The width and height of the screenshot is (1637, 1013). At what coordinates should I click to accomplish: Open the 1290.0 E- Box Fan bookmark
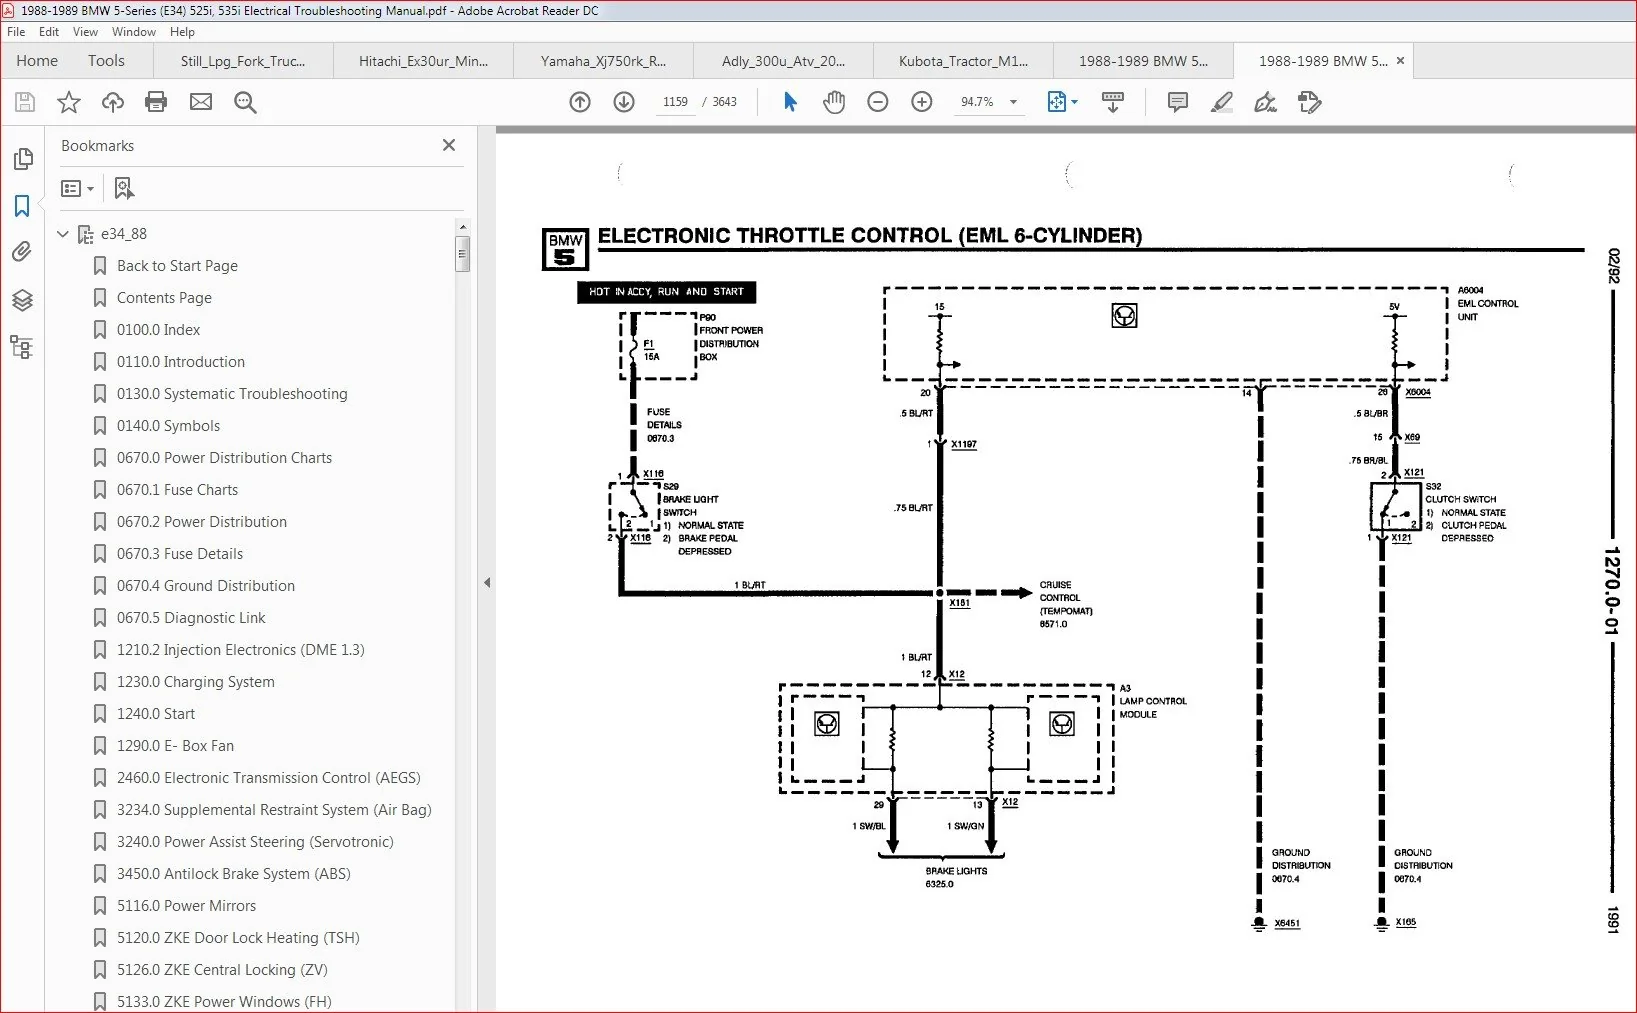[x=175, y=746]
